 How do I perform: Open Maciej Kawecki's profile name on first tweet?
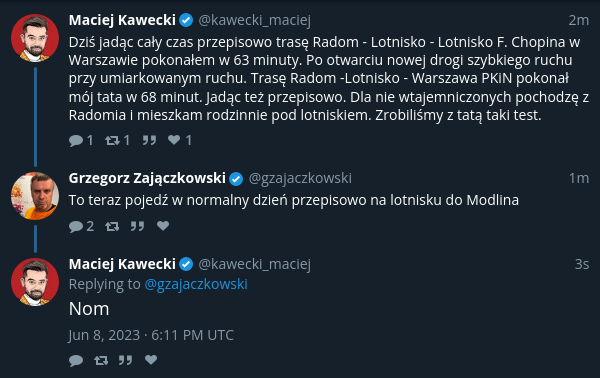tap(122, 20)
